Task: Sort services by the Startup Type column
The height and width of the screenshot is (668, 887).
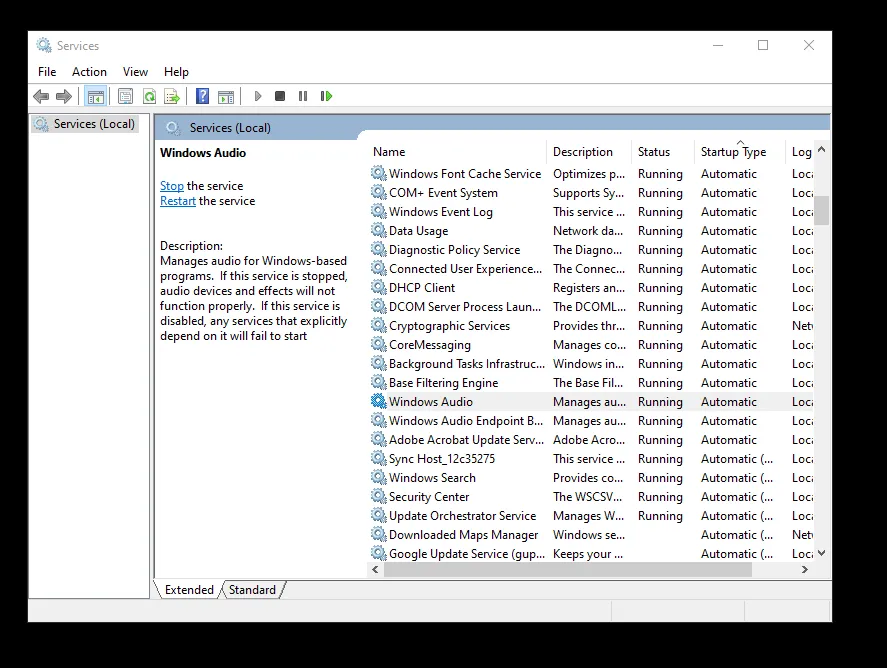Action: tap(733, 151)
